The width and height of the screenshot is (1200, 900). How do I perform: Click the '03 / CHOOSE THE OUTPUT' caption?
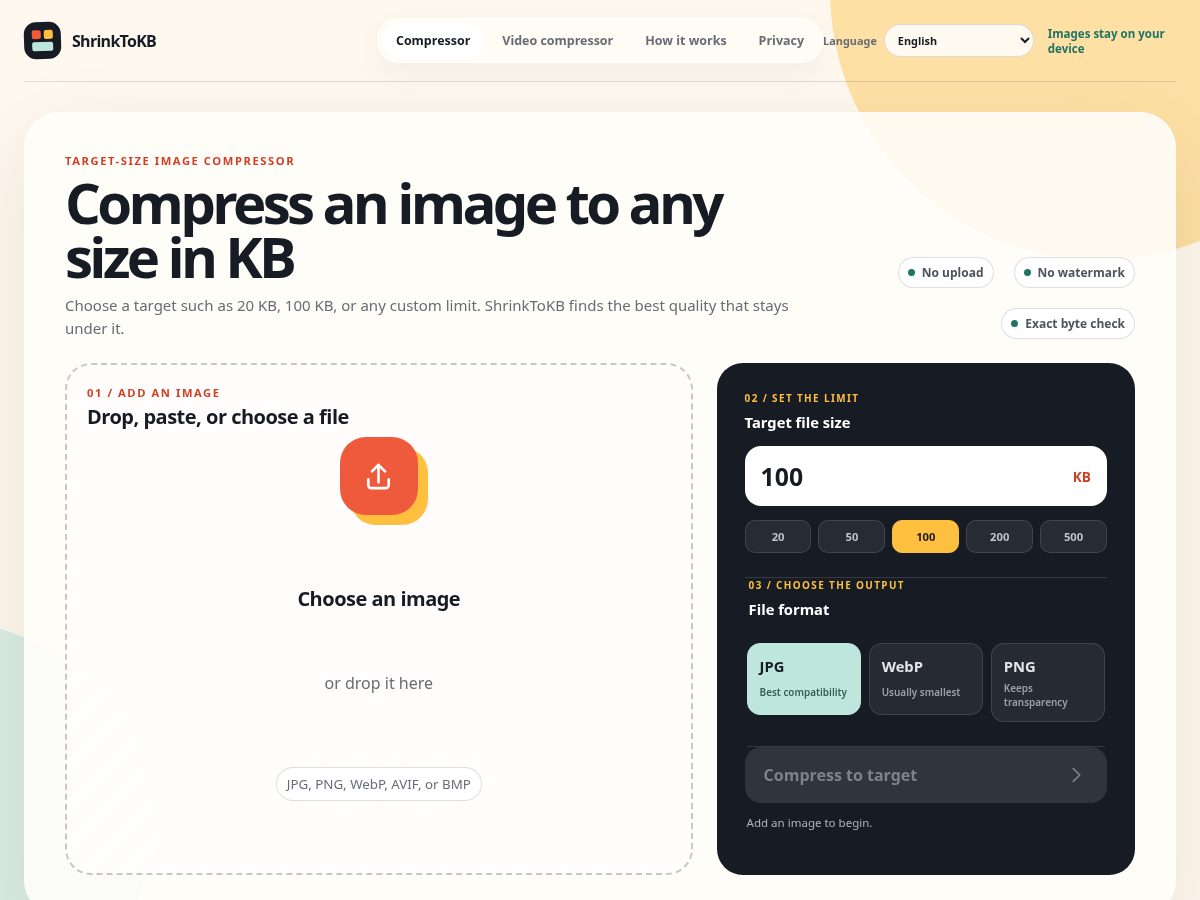pos(826,585)
